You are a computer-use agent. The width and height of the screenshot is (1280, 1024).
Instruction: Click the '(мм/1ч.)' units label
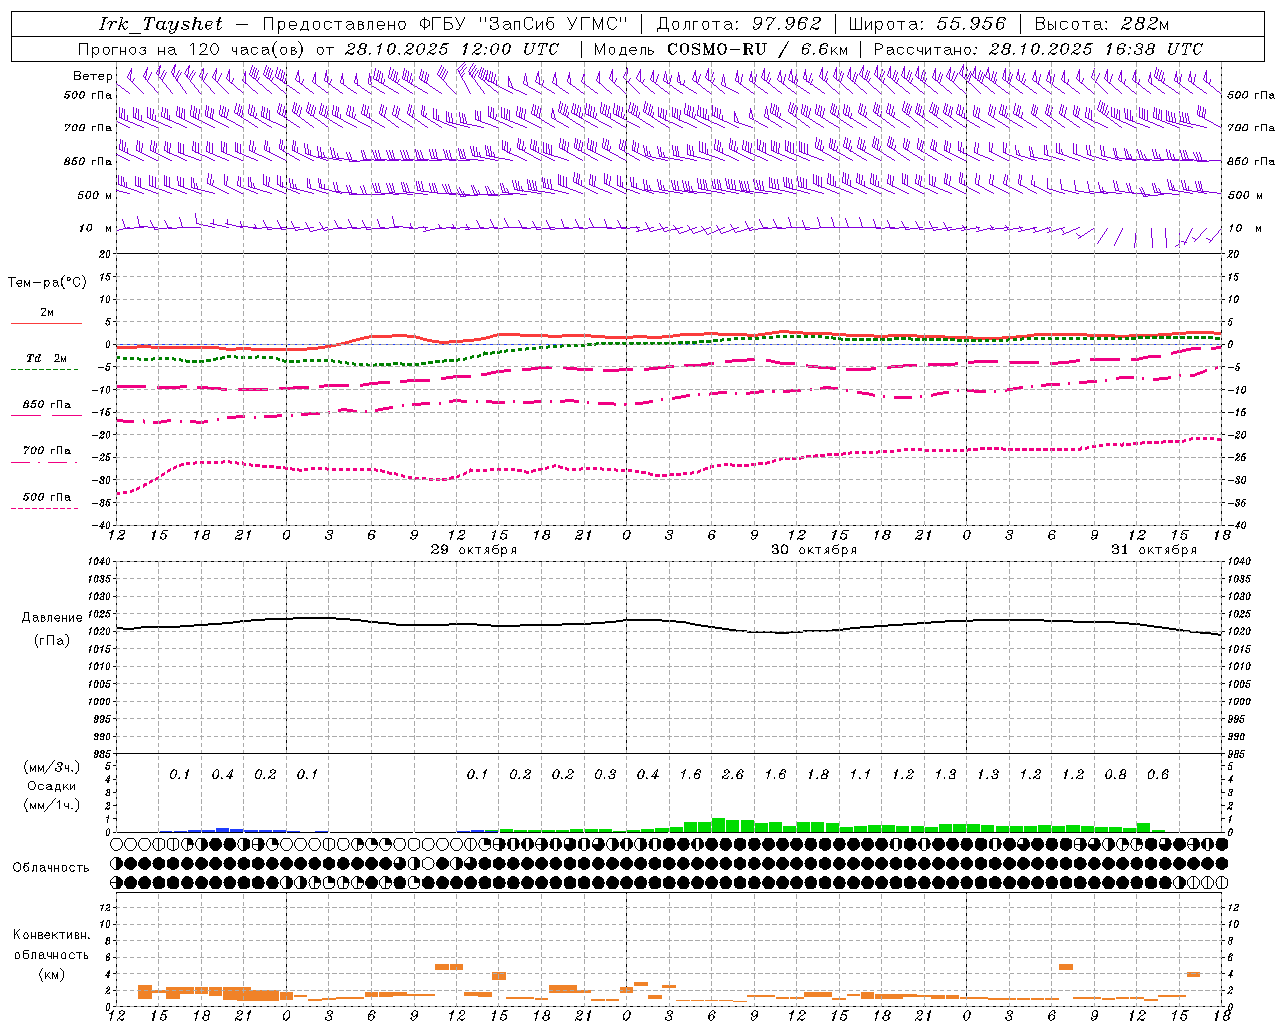coord(52,805)
